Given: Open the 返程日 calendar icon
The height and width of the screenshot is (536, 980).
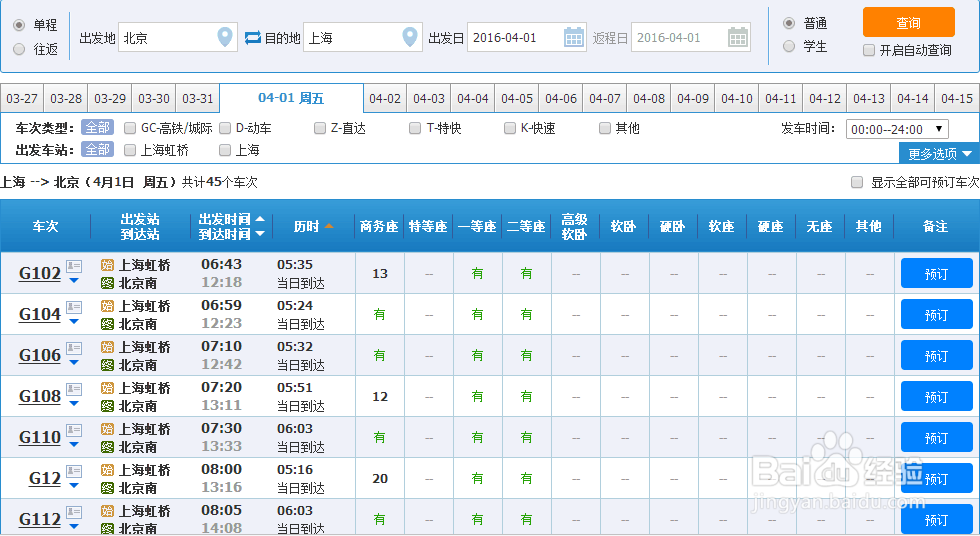Looking at the screenshot, I should [x=738, y=37].
